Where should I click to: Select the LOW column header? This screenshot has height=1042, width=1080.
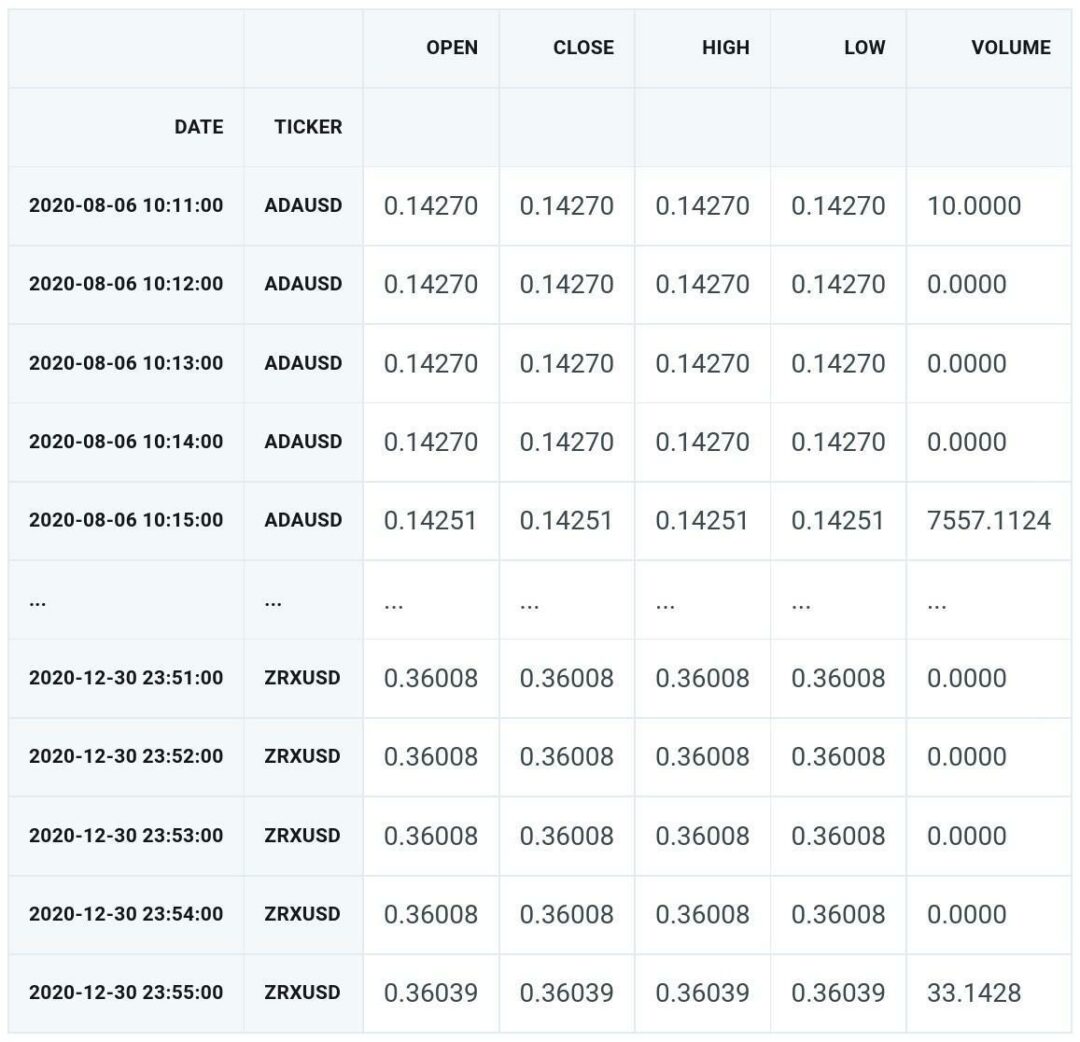tap(863, 48)
